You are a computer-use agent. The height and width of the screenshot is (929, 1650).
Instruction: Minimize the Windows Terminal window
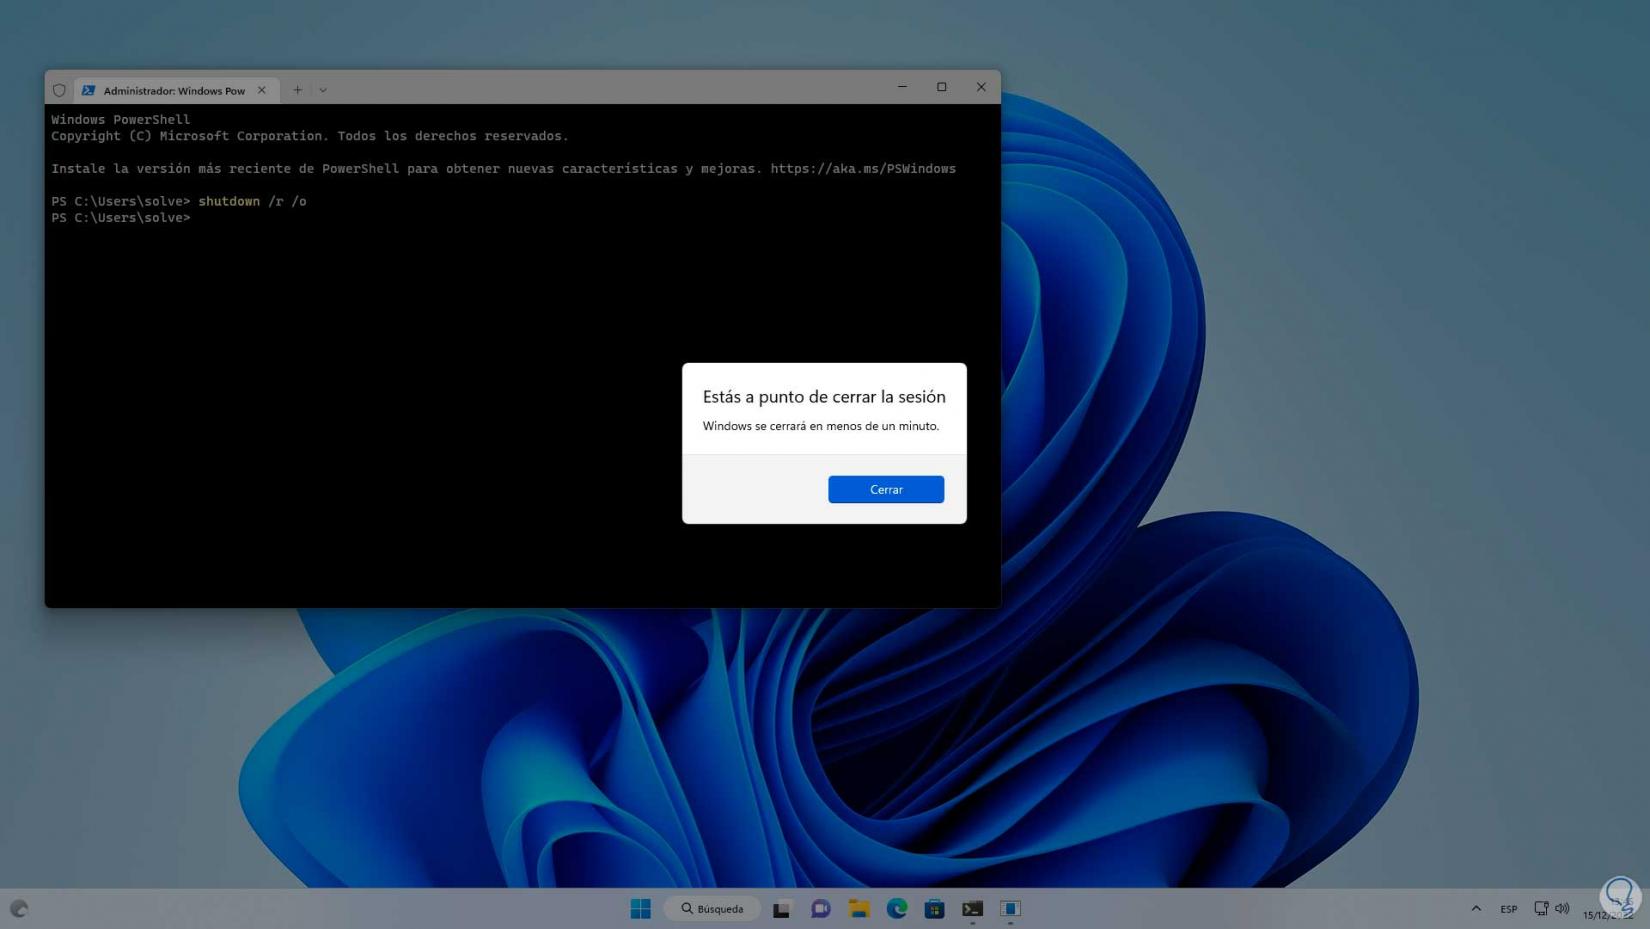[x=902, y=87]
